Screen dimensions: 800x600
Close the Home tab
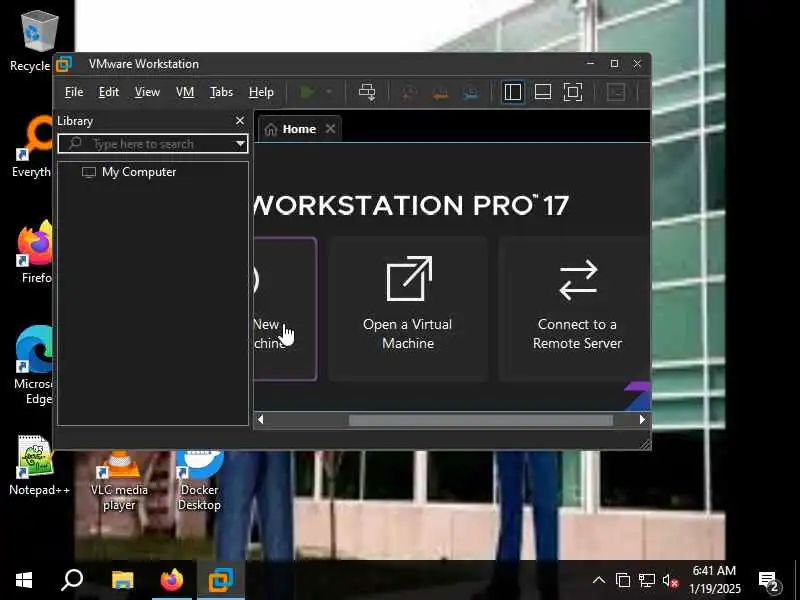point(331,129)
